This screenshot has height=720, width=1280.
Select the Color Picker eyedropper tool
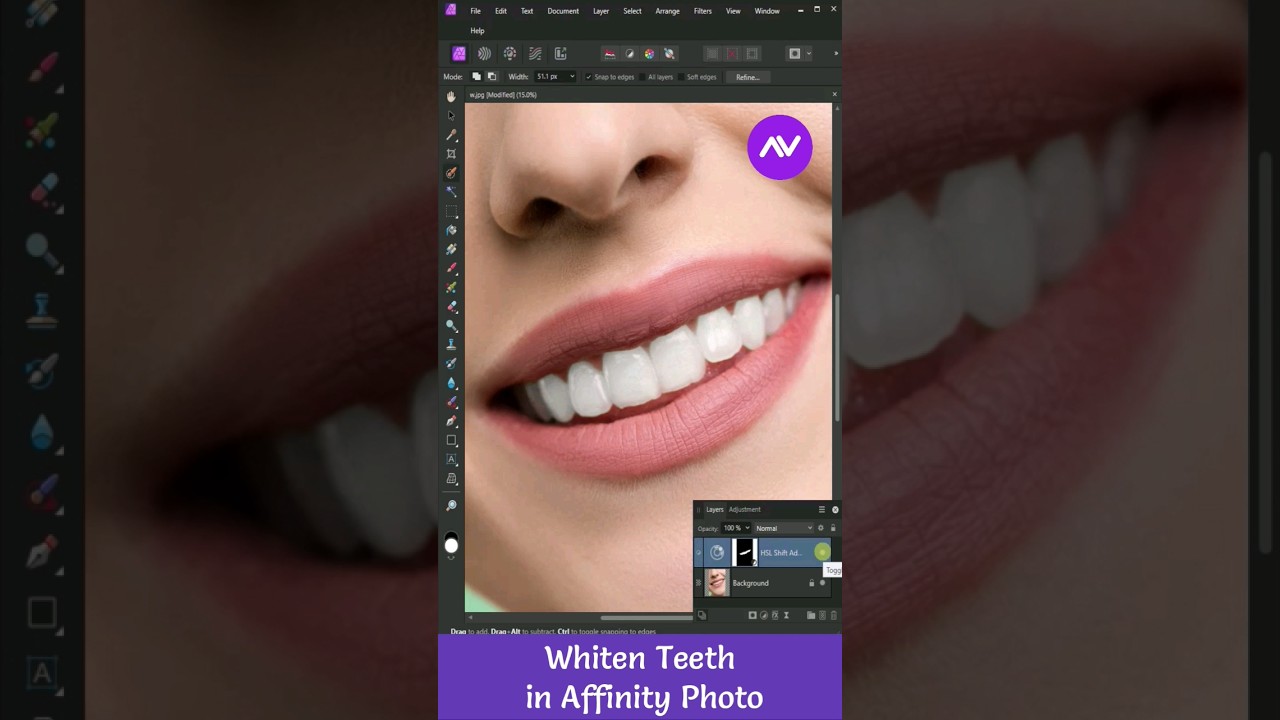(x=451, y=135)
